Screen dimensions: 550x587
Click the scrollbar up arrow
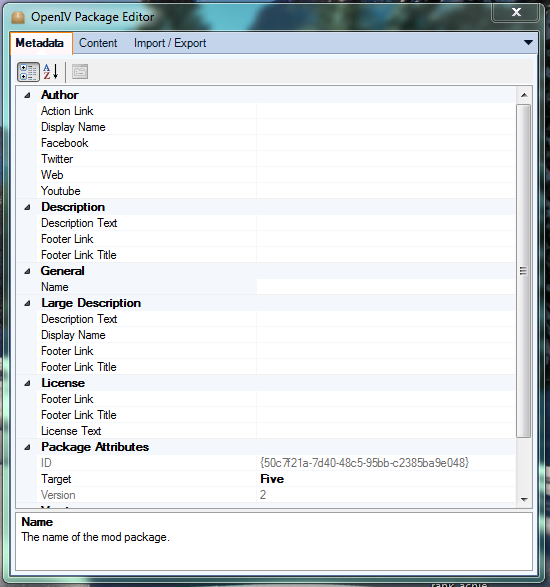pyautogui.click(x=524, y=95)
